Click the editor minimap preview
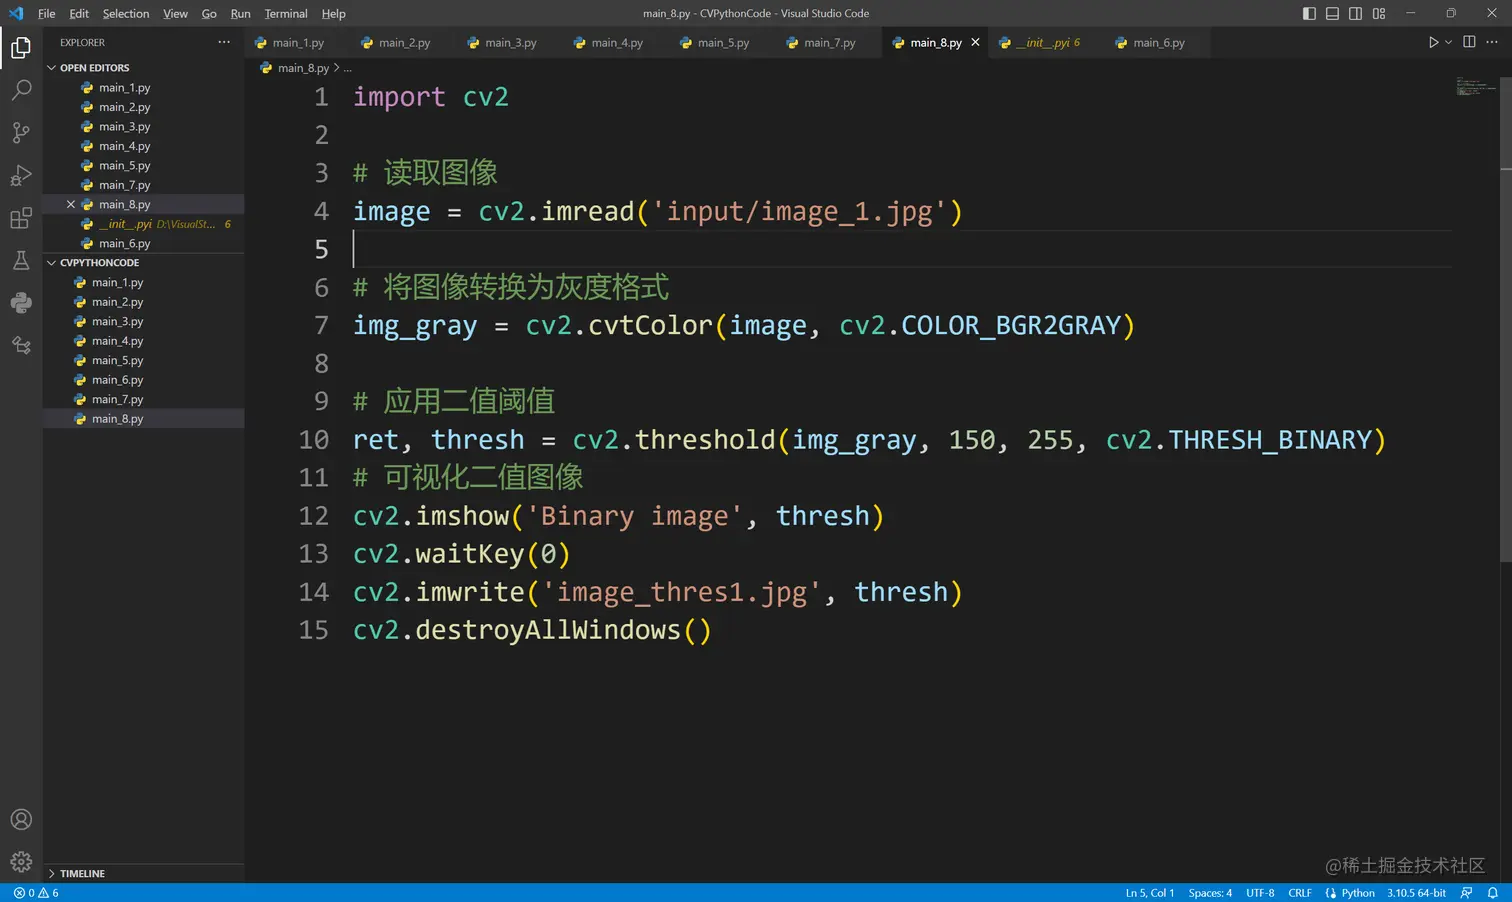Image resolution: width=1512 pixels, height=902 pixels. coord(1475,87)
